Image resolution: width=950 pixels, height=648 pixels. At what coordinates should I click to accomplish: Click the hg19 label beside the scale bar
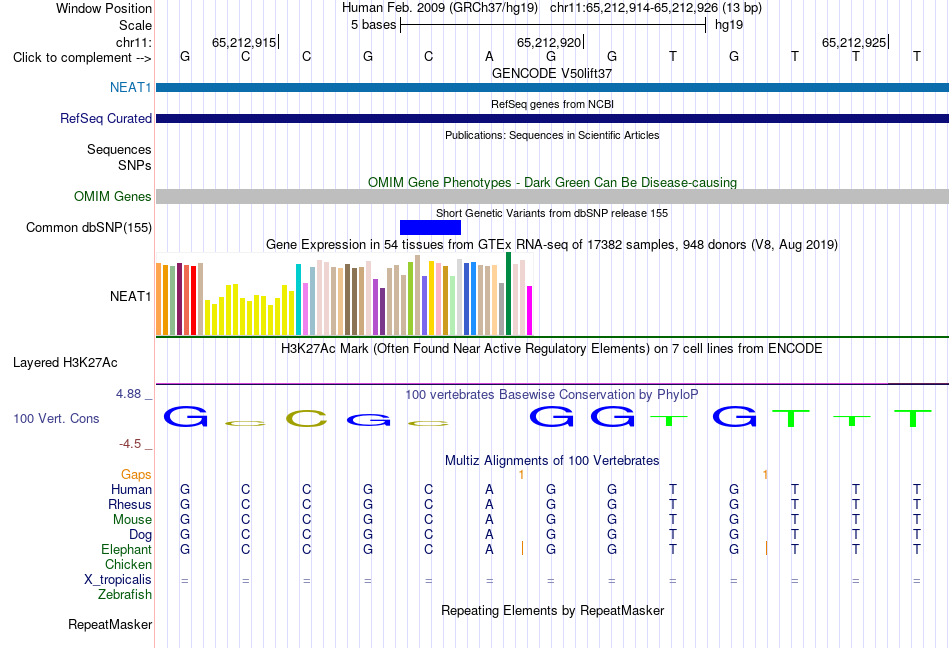point(729,25)
